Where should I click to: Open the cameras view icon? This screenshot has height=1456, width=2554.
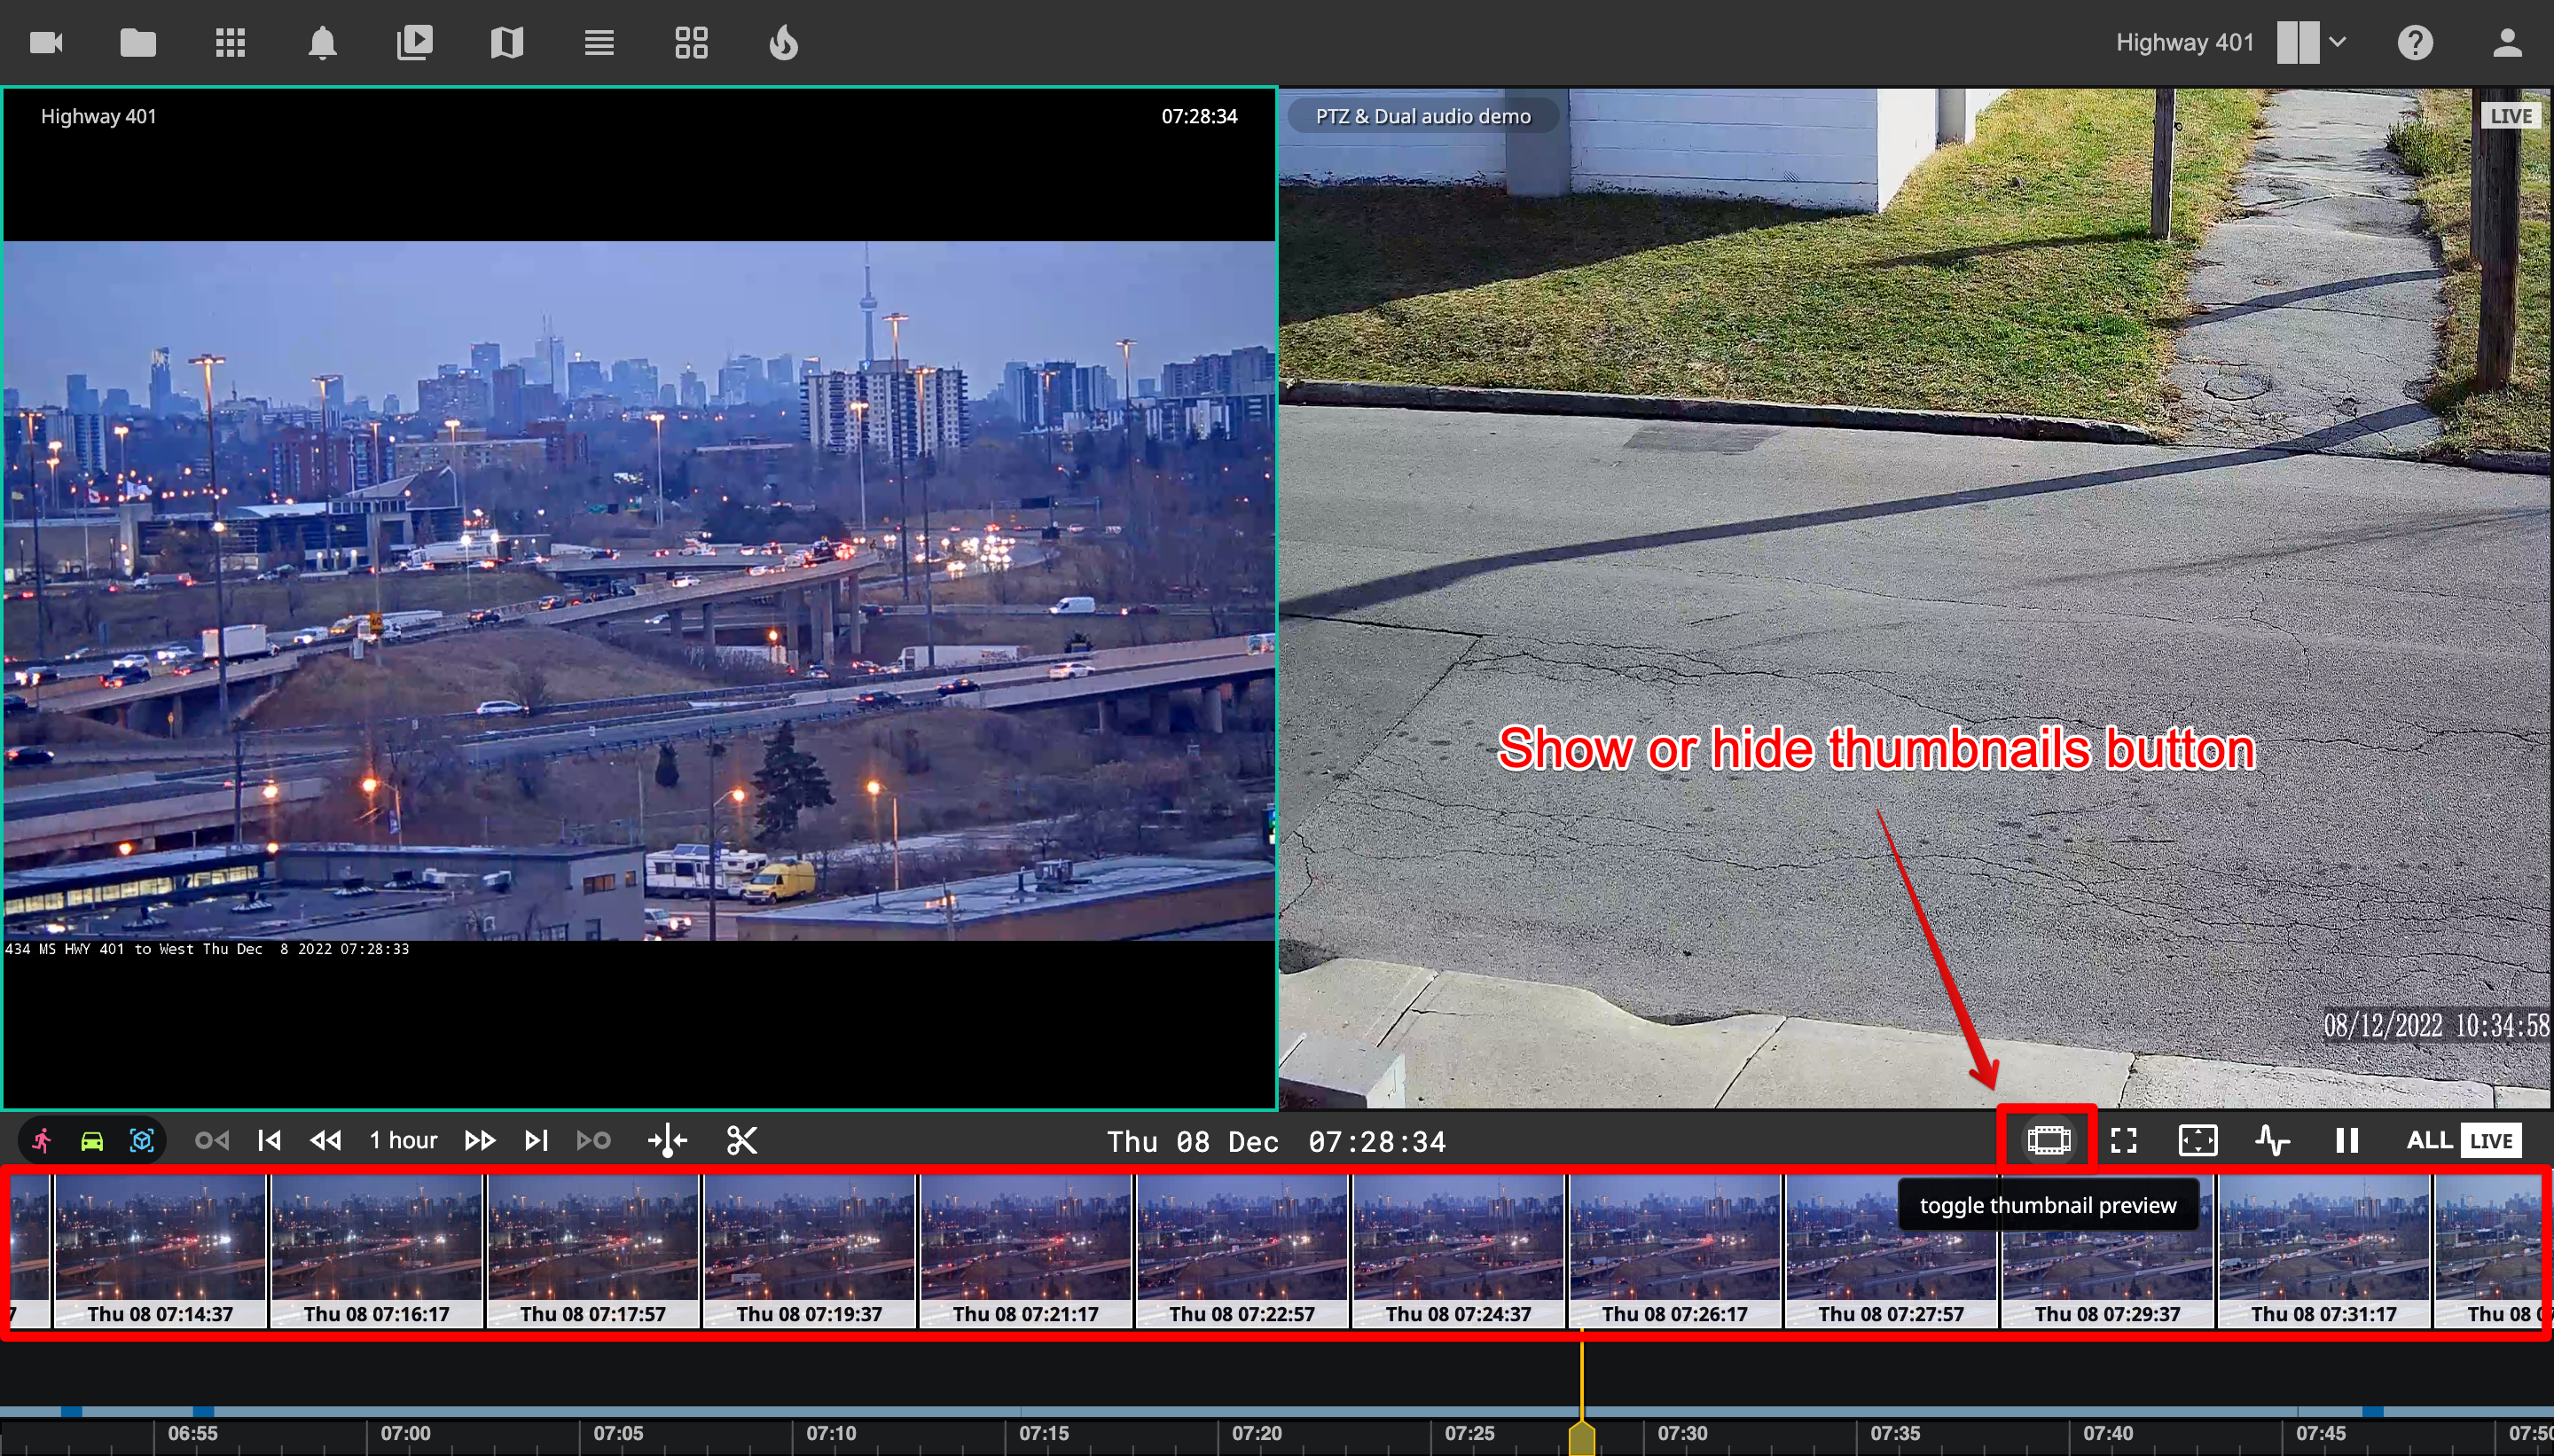(x=46, y=43)
